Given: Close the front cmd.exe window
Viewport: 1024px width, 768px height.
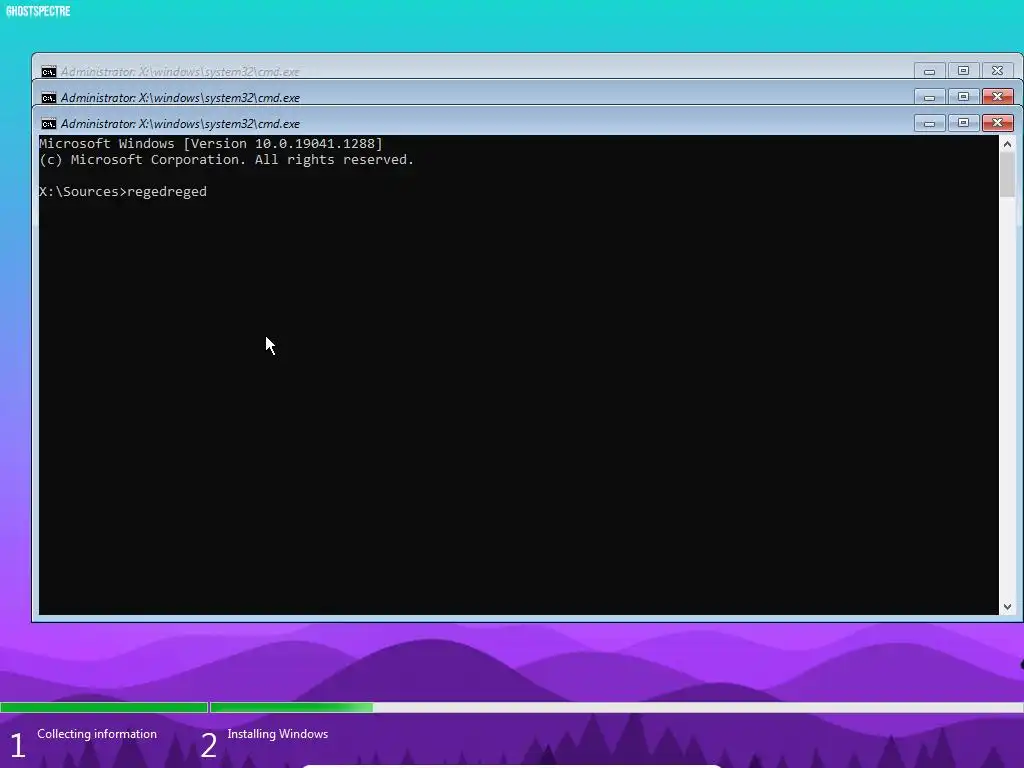Looking at the screenshot, I should 997,123.
